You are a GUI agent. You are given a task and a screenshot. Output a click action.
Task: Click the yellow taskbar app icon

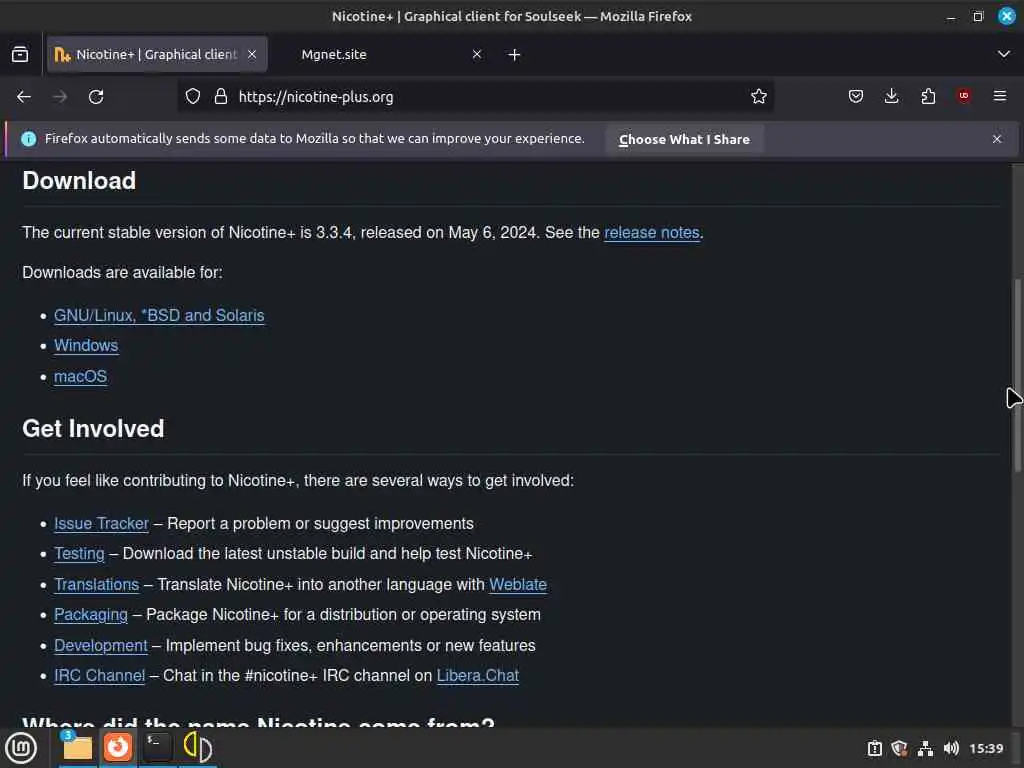pyautogui.click(x=197, y=747)
